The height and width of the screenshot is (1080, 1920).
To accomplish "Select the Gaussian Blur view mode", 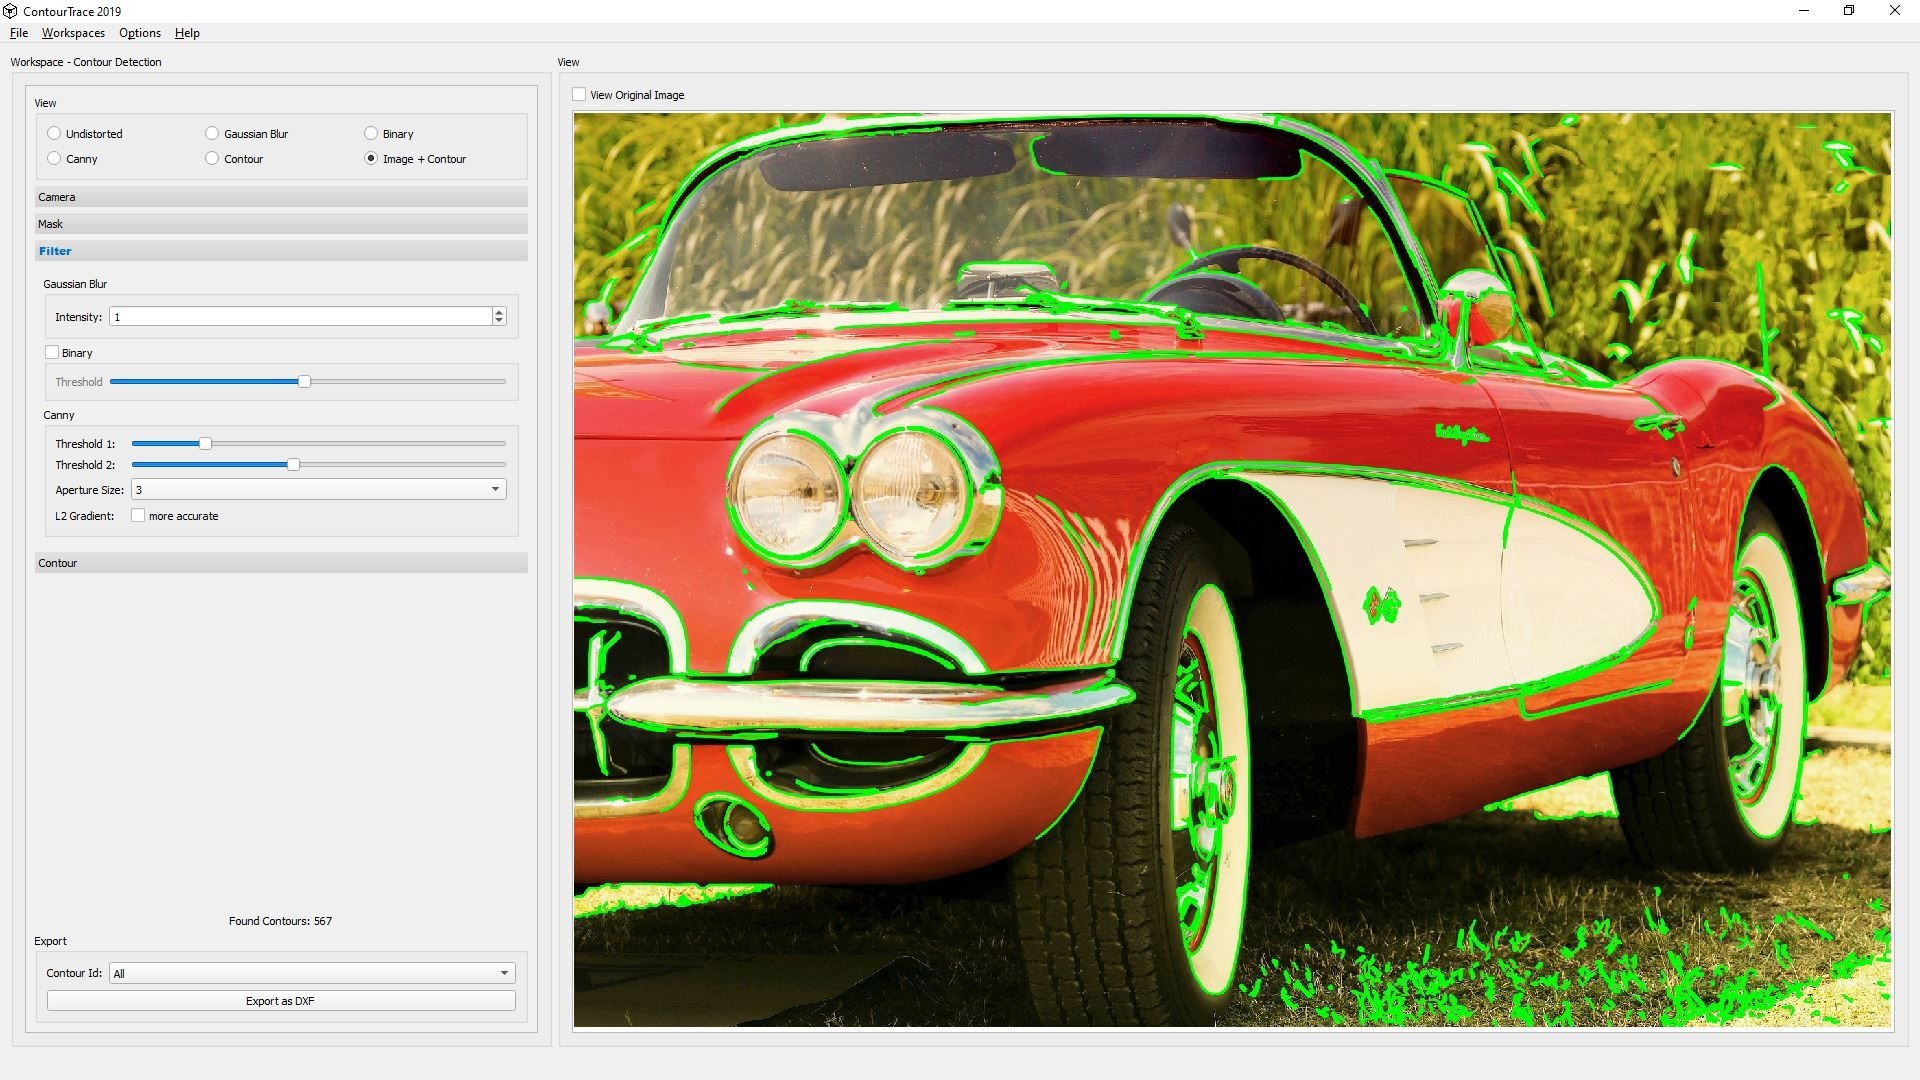I will point(212,133).
